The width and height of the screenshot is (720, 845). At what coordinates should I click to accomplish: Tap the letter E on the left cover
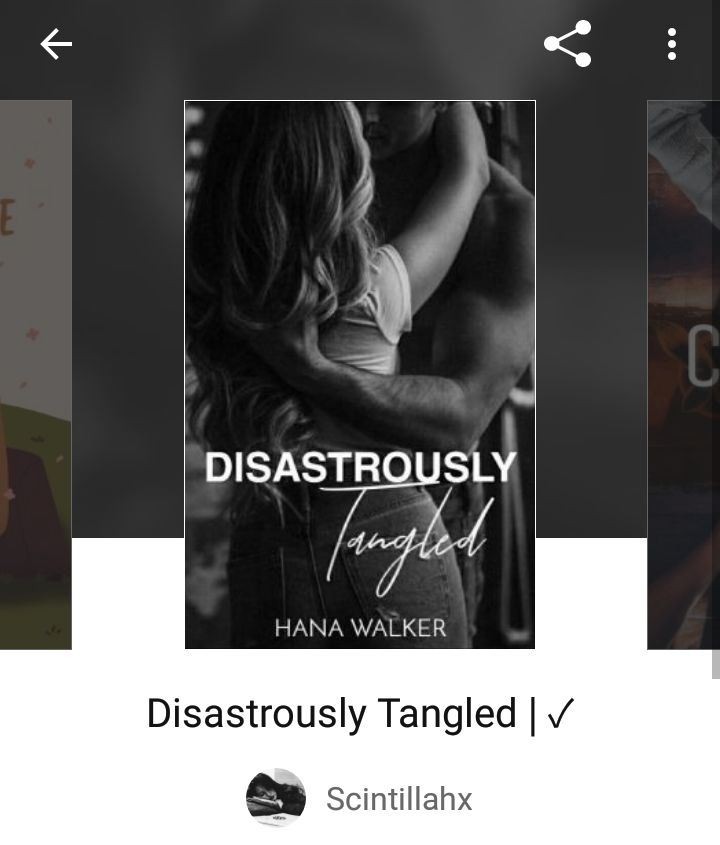[7, 217]
